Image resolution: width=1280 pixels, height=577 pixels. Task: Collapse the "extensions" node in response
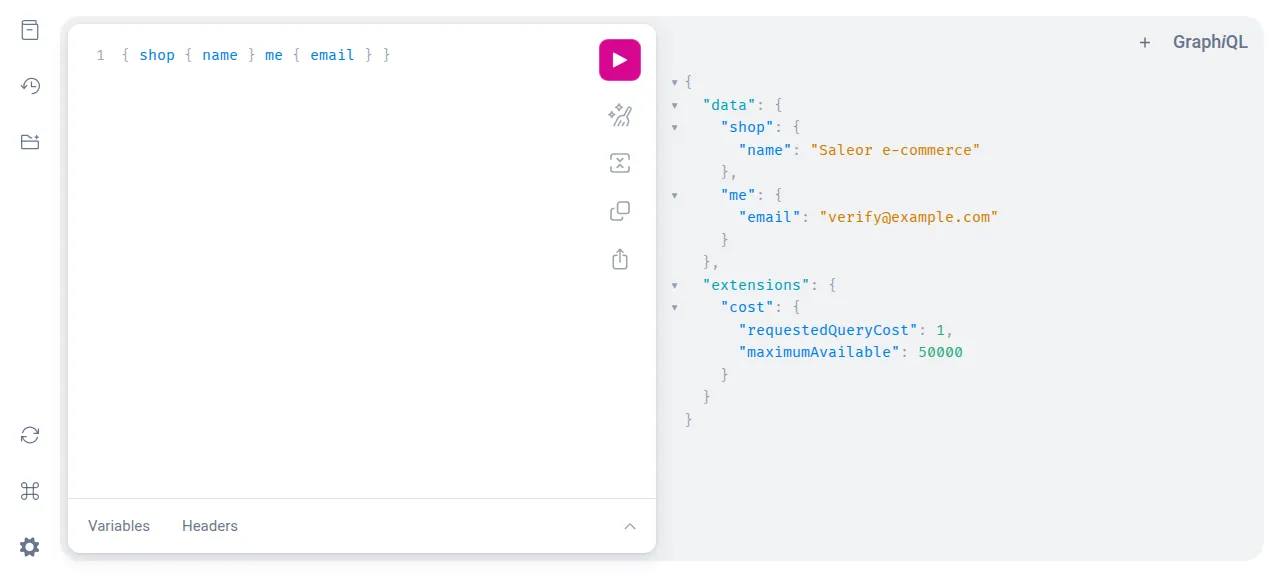pyautogui.click(x=675, y=286)
